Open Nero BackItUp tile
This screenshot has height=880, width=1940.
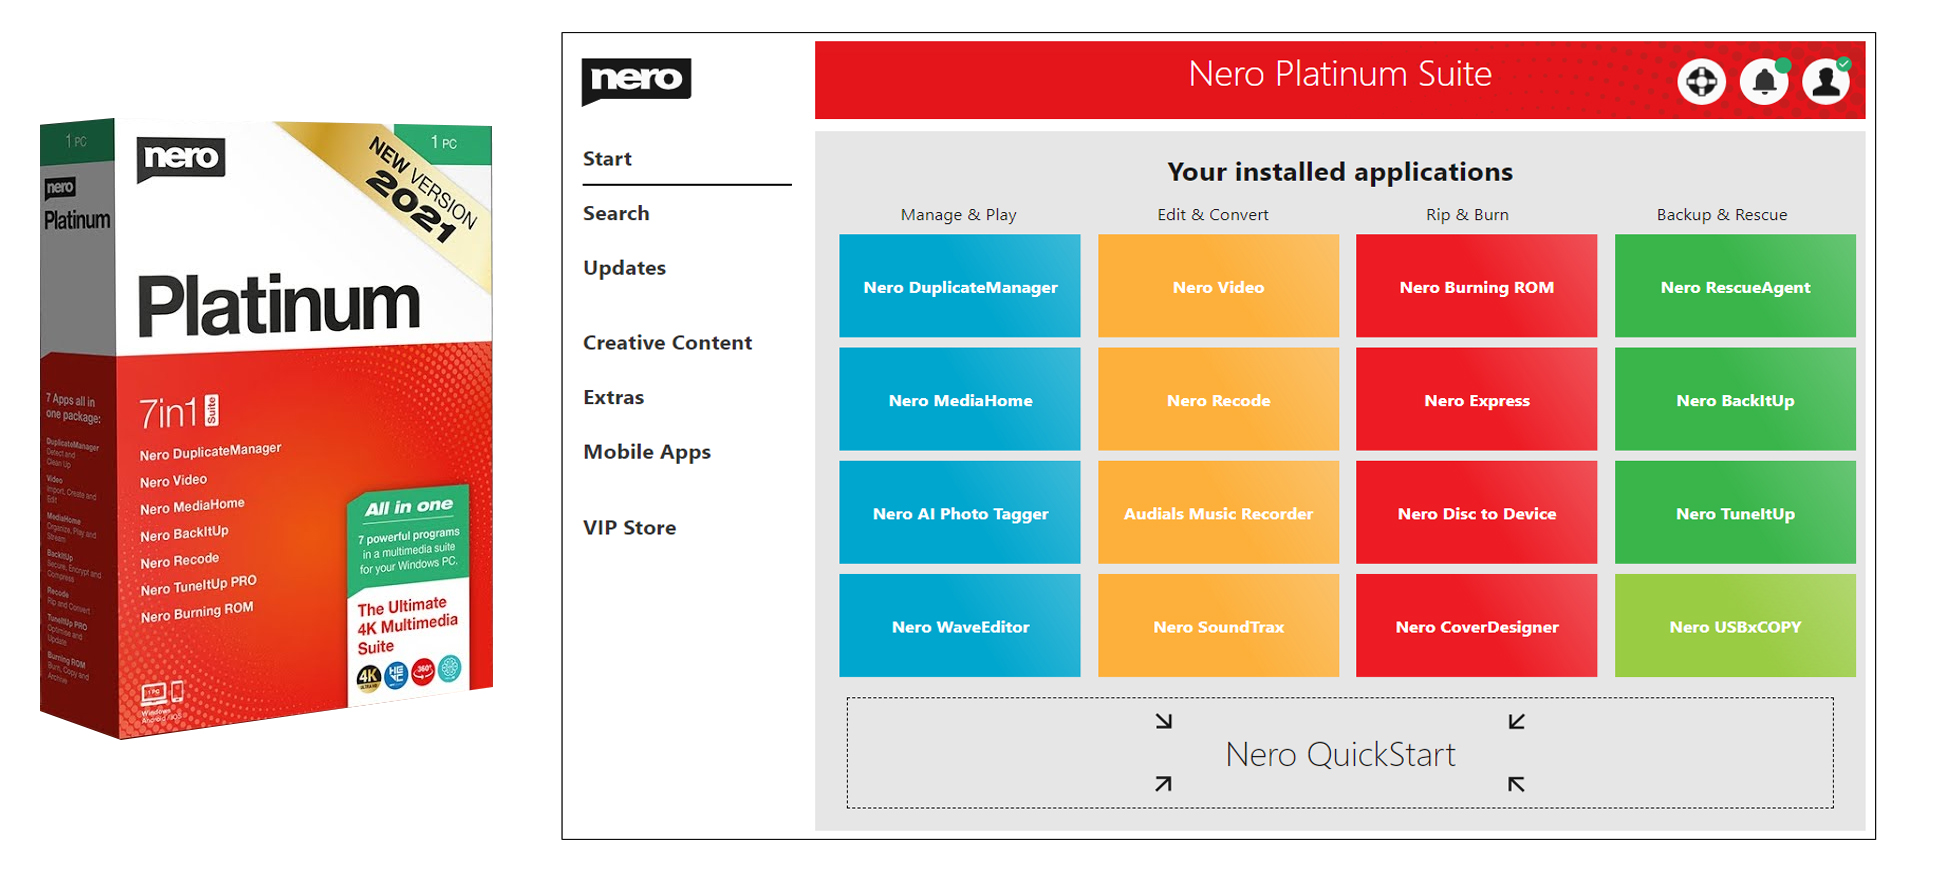1735,399
